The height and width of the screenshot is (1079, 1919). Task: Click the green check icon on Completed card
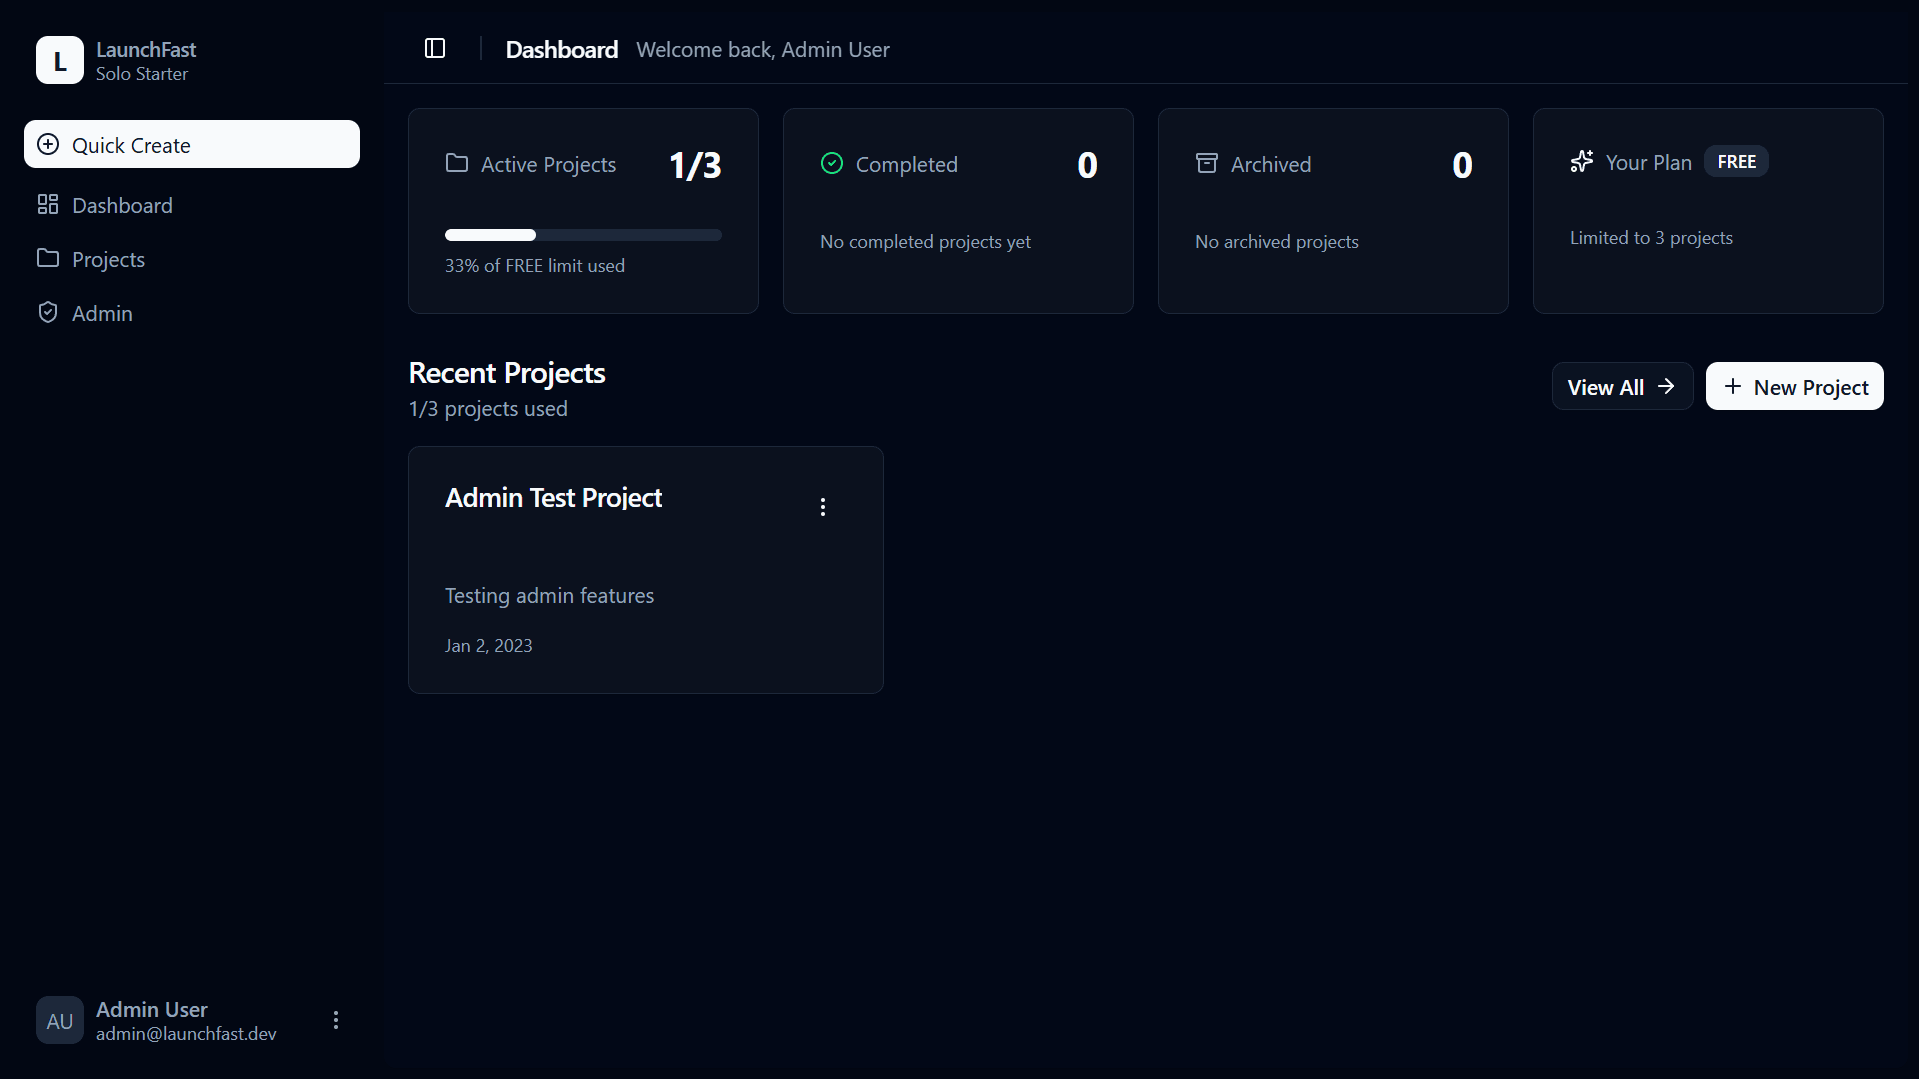pyautogui.click(x=831, y=163)
